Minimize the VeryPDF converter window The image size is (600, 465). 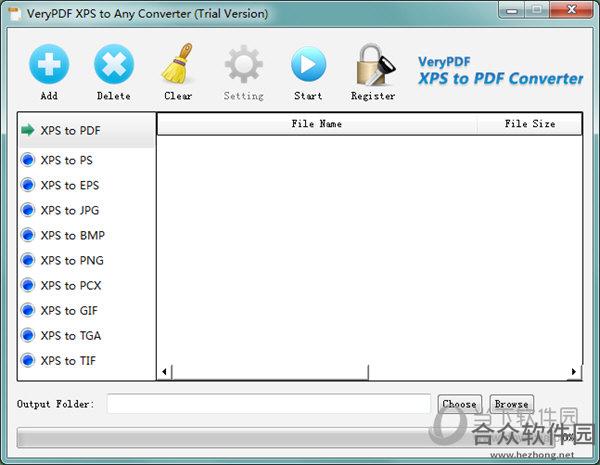click(511, 10)
